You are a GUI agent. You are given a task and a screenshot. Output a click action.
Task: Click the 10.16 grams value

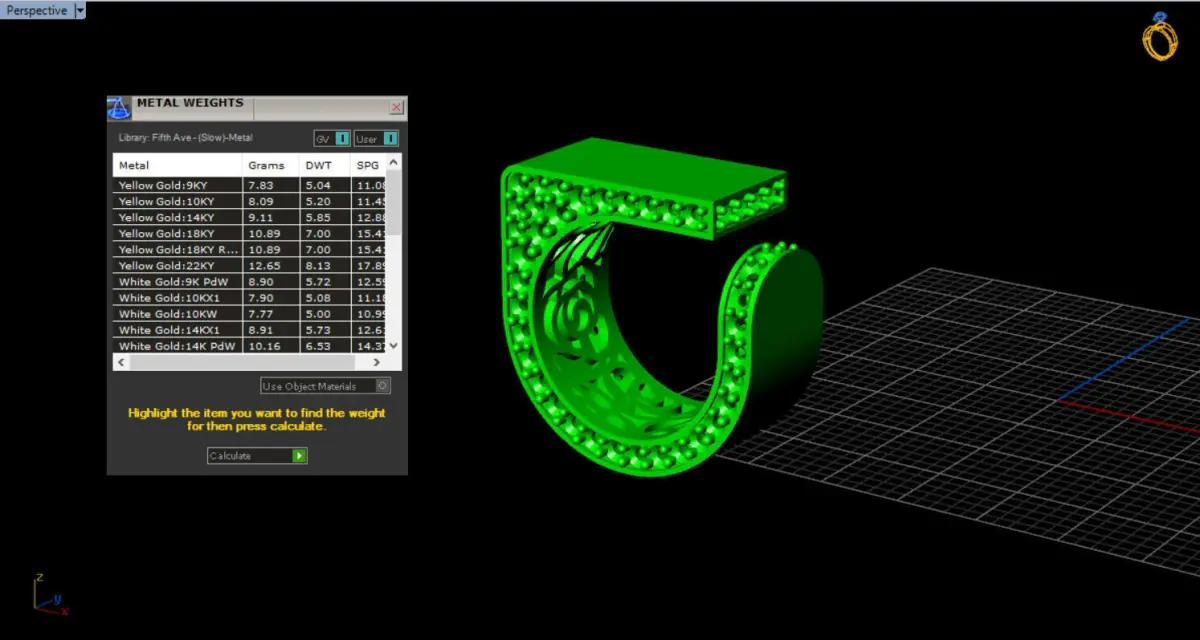[263, 346]
